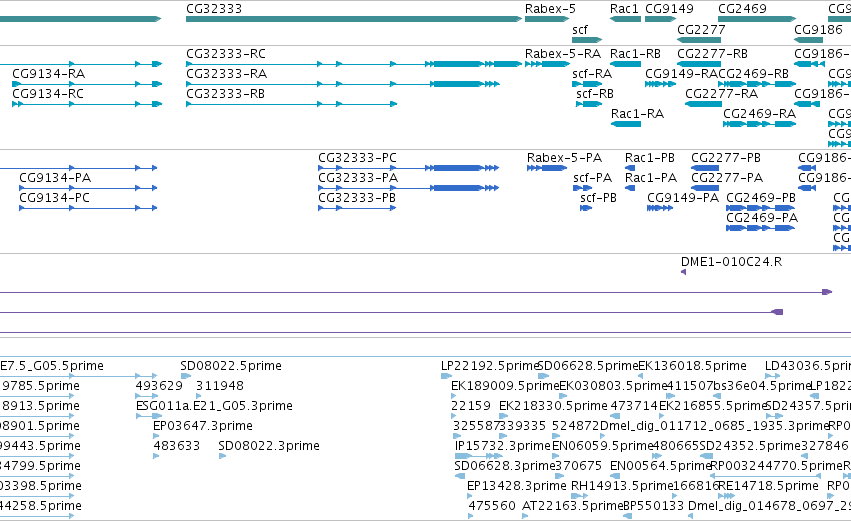Viewport: 851px width, 521px height.
Task: Click the Rac1-RB transcript label
Action: point(635,54)
